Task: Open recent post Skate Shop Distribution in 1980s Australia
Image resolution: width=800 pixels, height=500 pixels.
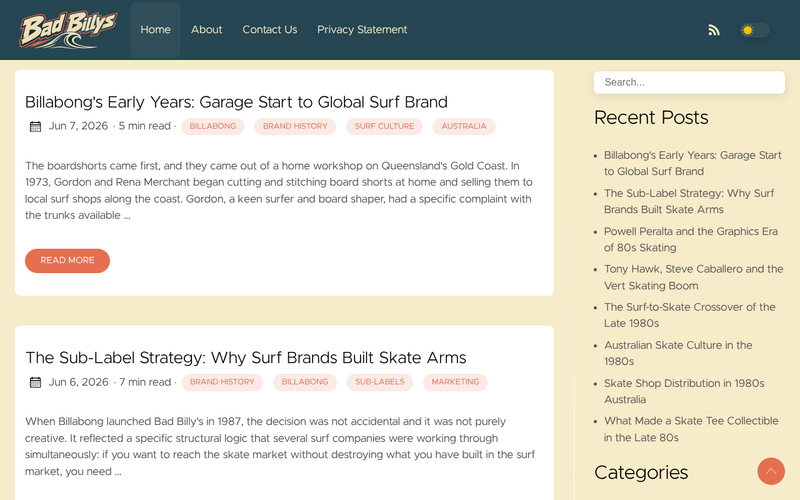Action: (684, 391)
